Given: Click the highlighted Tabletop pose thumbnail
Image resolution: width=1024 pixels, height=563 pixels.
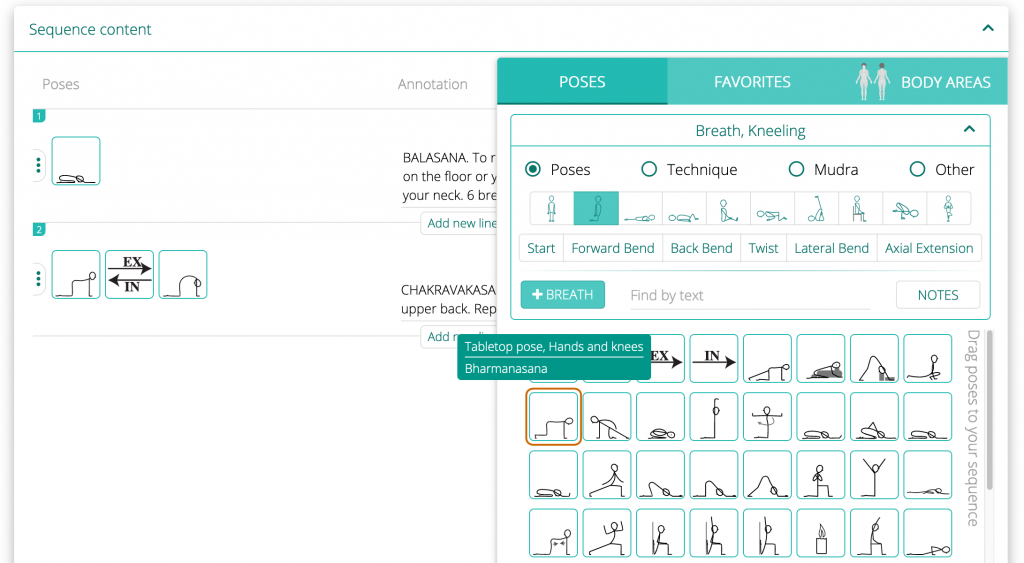Looking at the screenshot, I should (553, 417).
